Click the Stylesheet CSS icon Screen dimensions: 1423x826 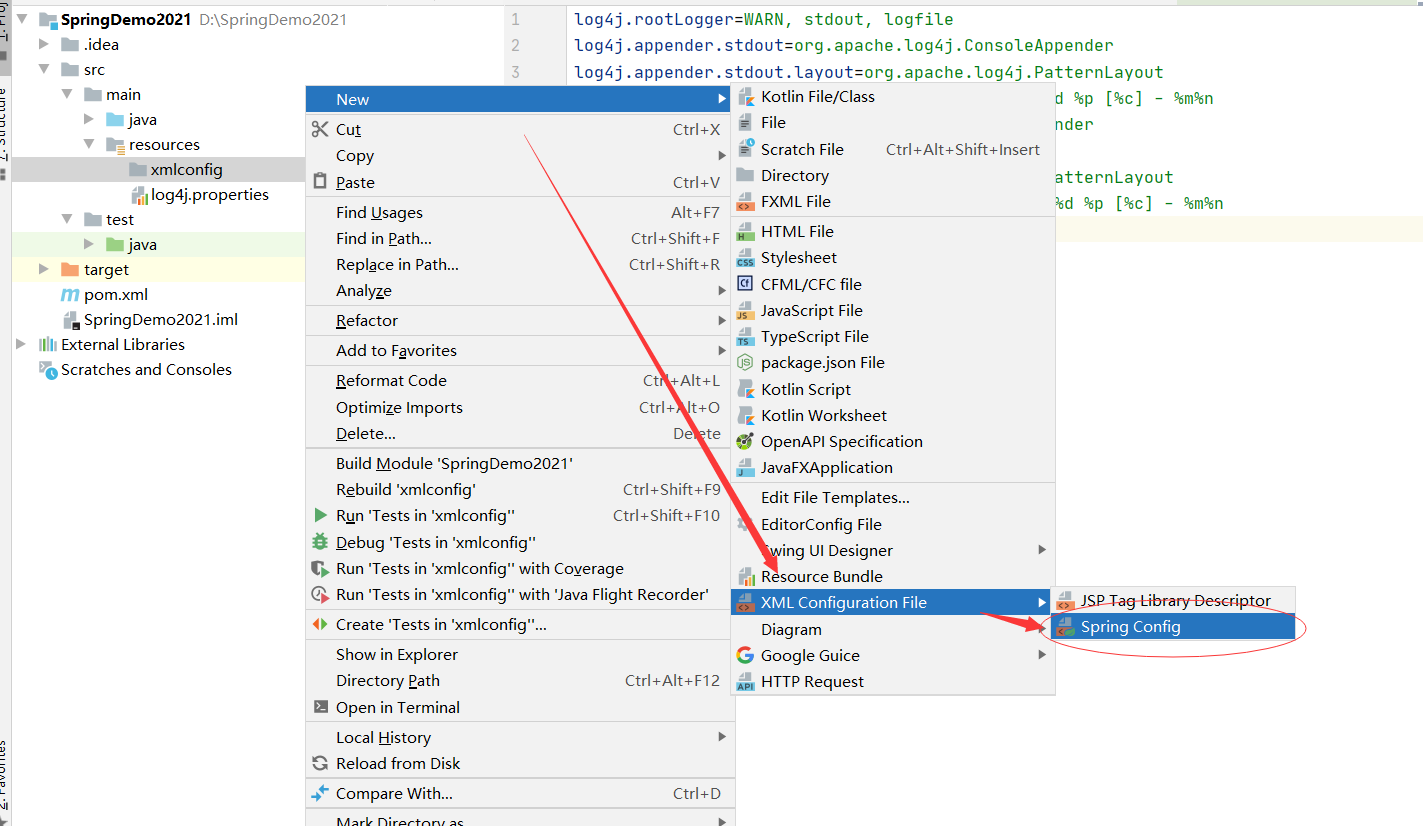point(745,258)
